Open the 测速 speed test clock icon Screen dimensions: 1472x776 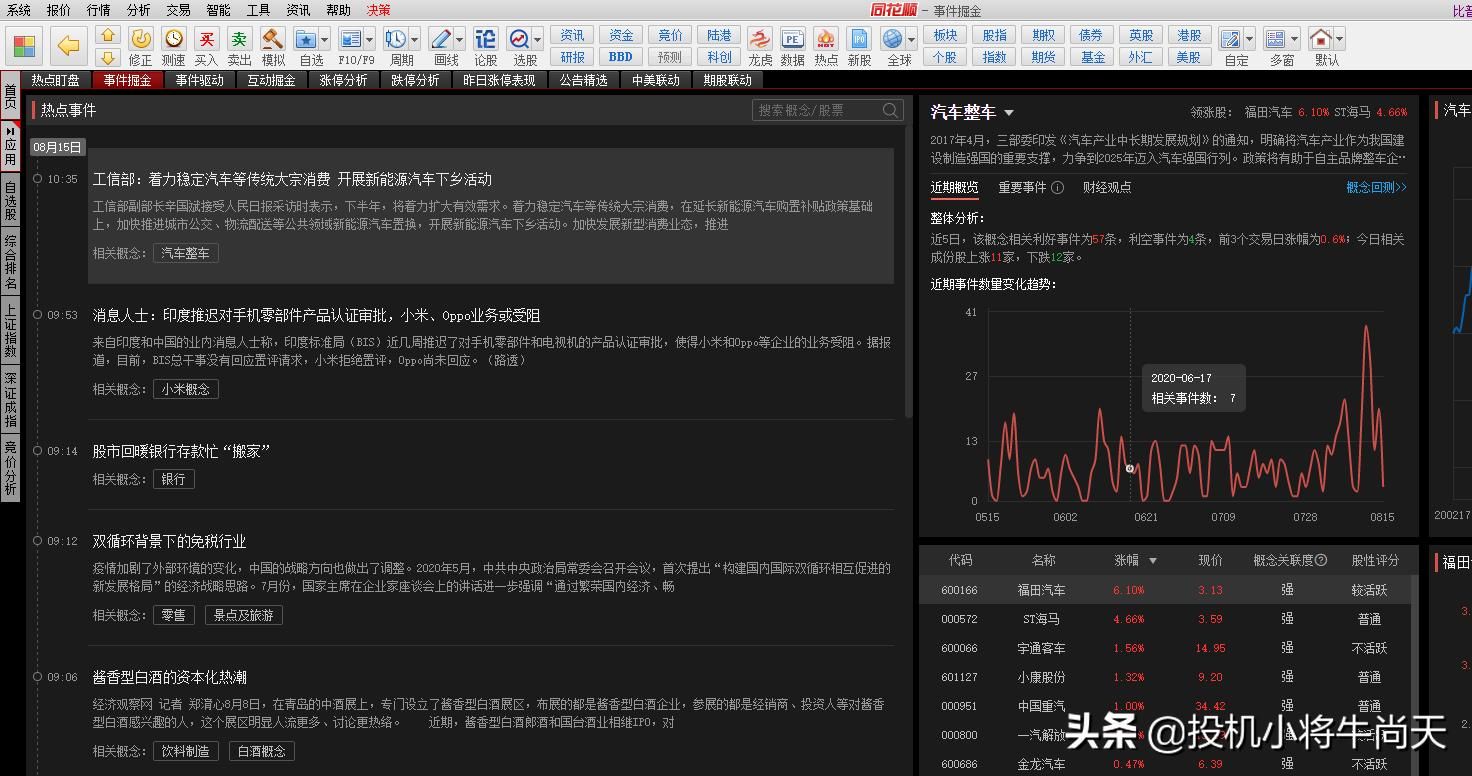pyautogui.click(x=174, y=39)
